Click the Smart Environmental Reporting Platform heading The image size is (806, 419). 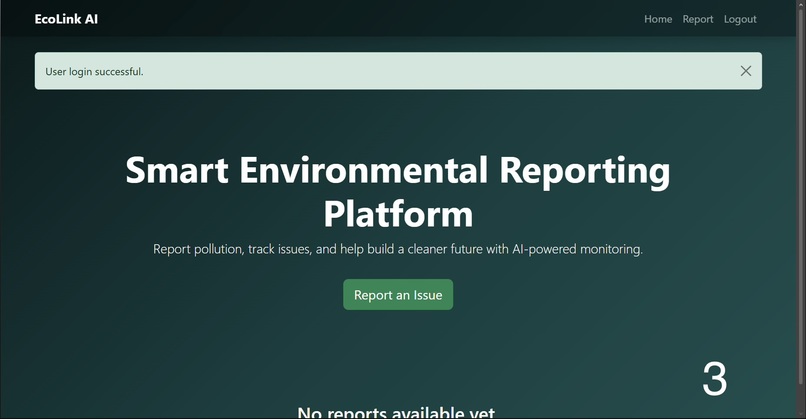click(x=398, y=192)
